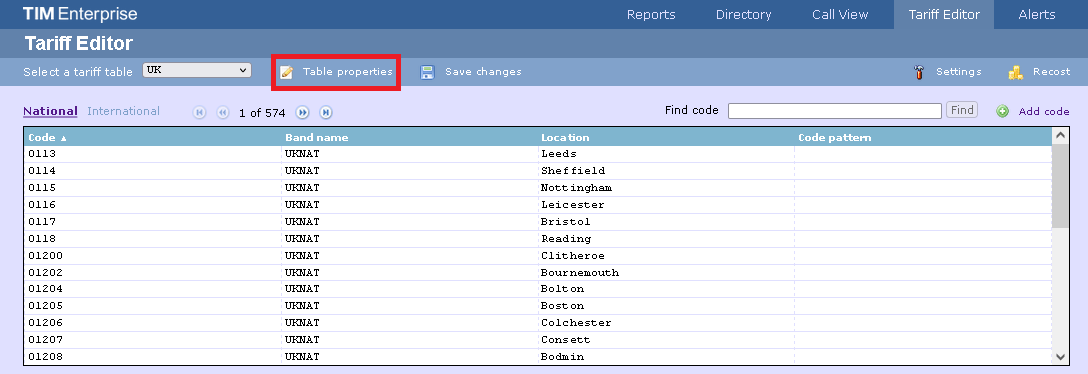Click the Nottingham location cell
The image size is (1088, 374).
point(666,188)
